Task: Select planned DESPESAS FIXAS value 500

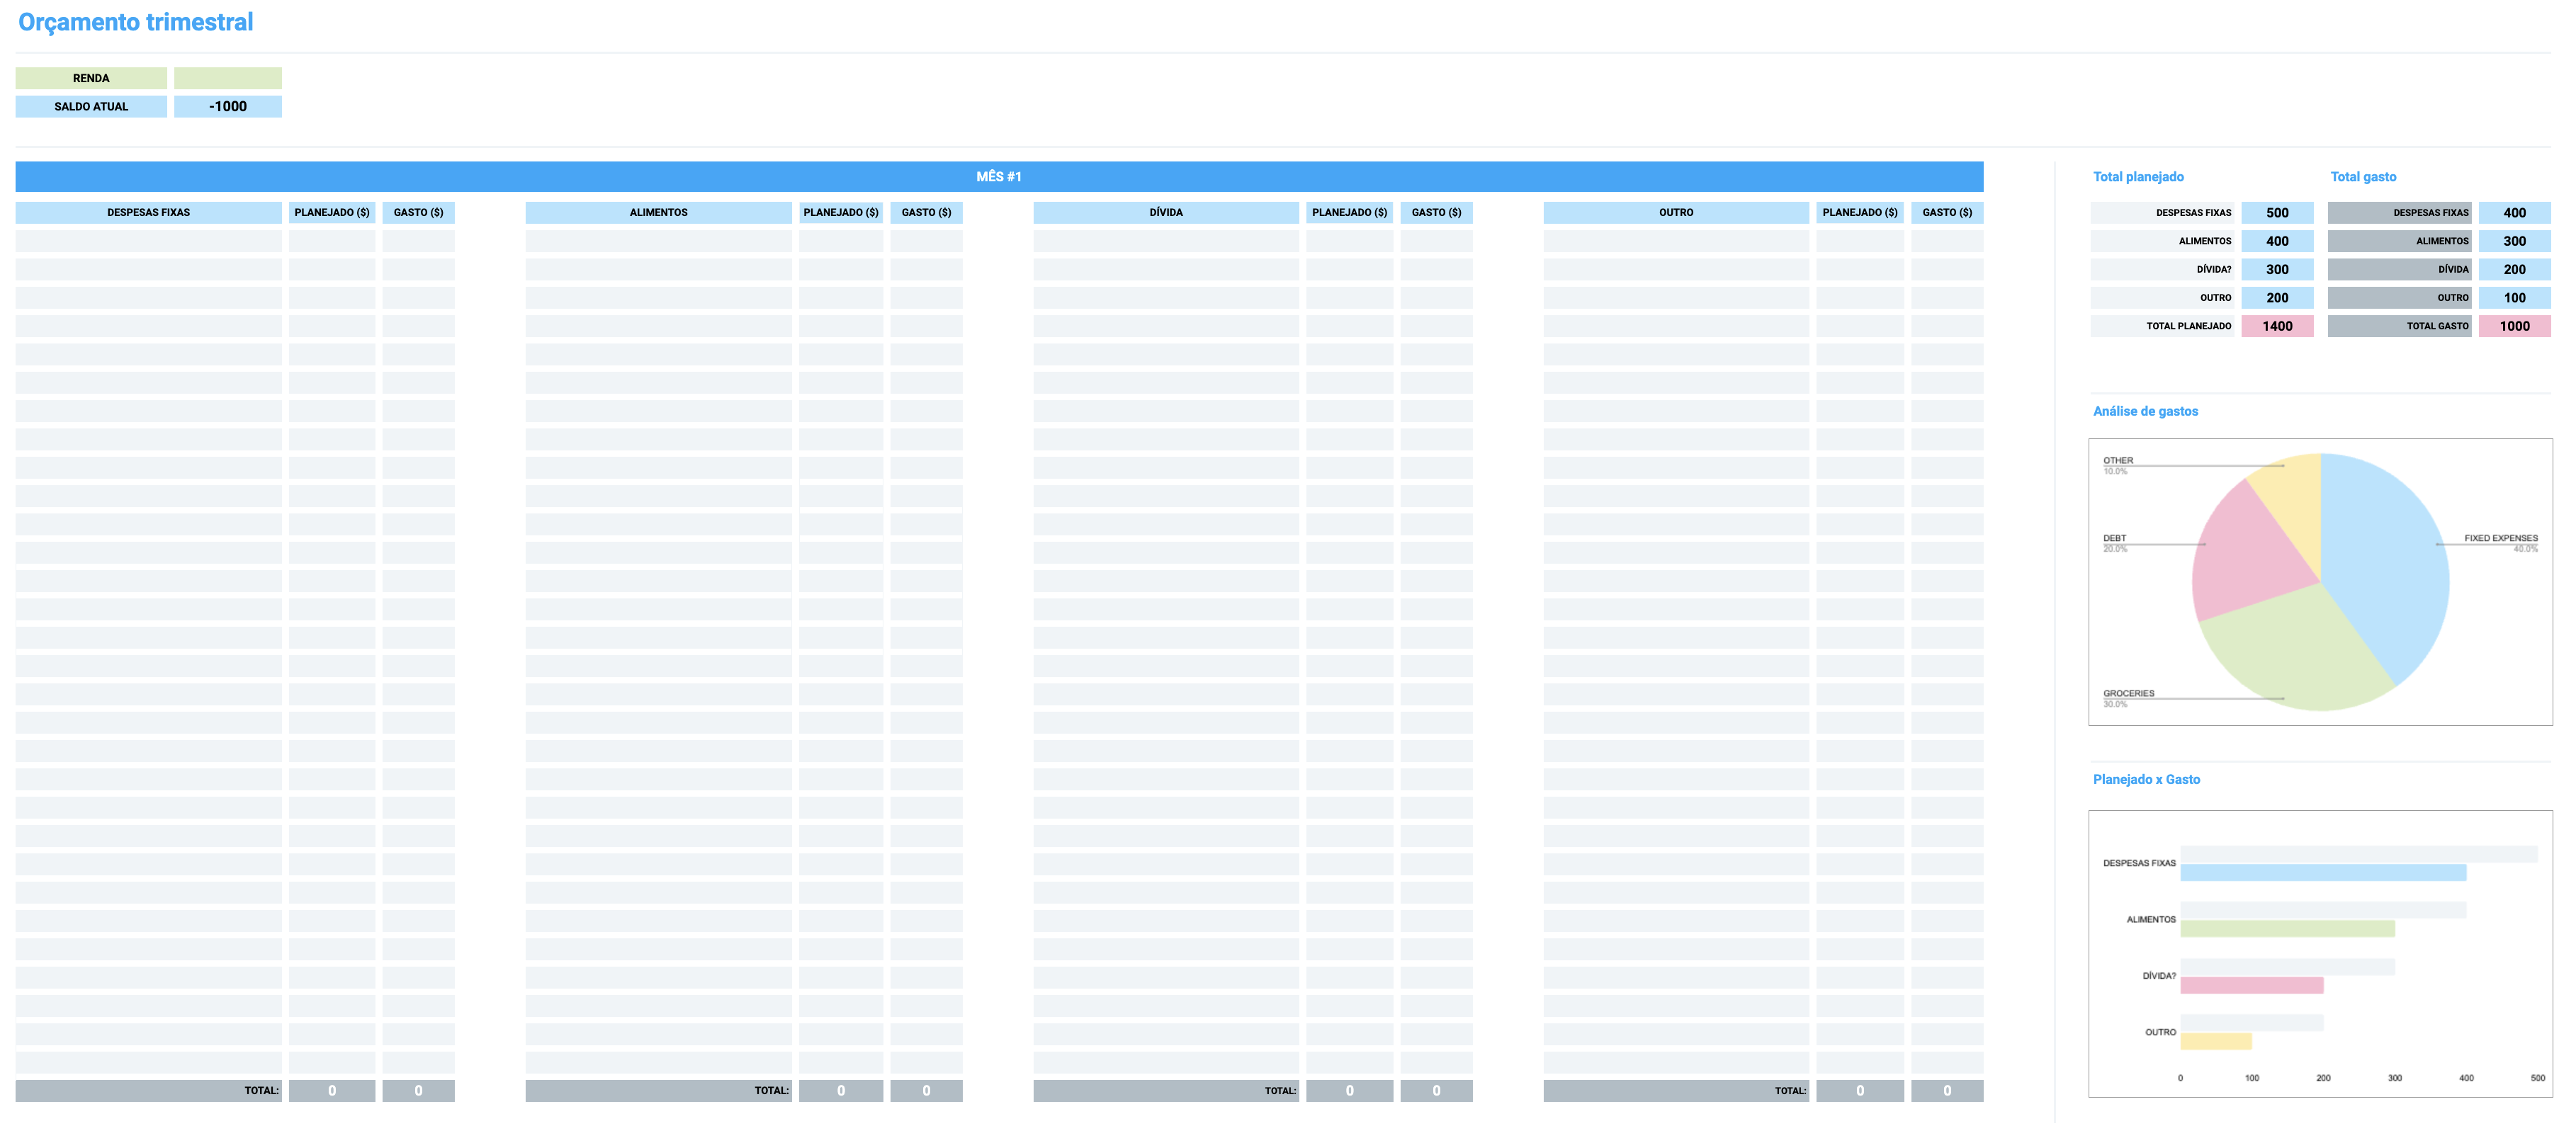Action: tap(2277, 212)
